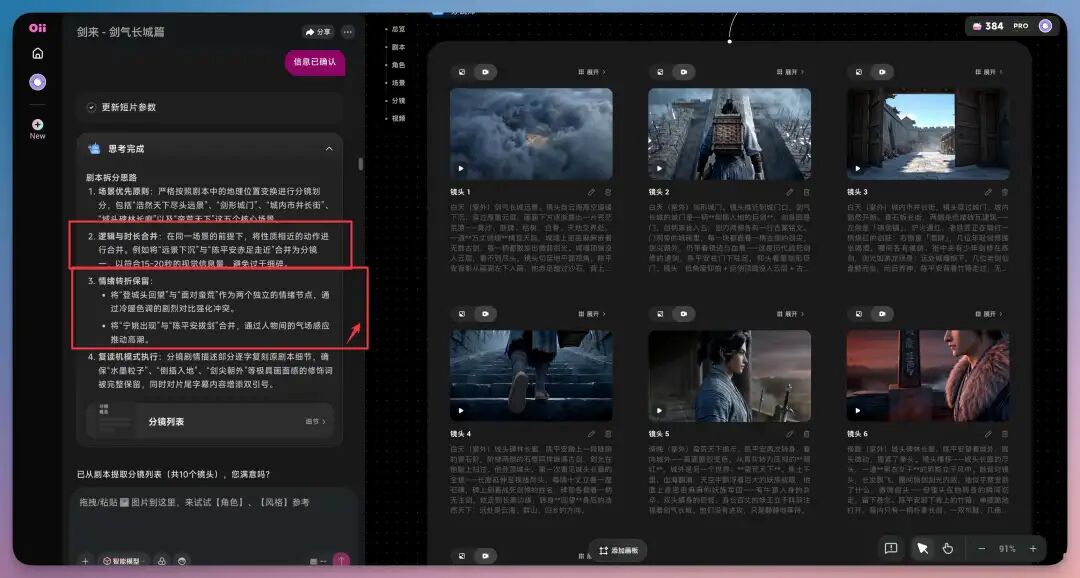
Task: Open 细节 details of 分镜列表
Action: [x=315, y=421]
